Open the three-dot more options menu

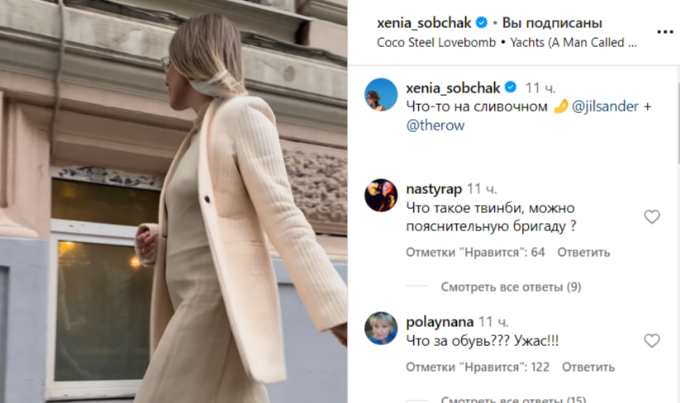[x=665, y=32]
